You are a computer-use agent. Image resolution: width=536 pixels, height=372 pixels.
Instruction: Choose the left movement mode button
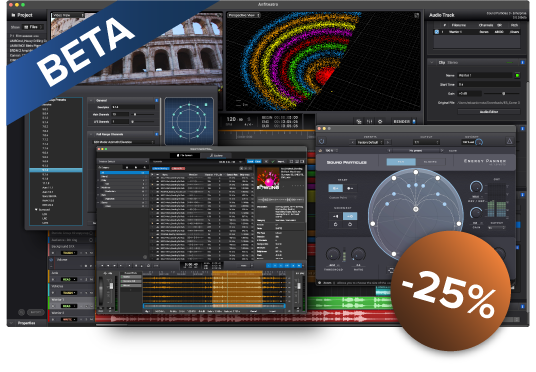[335, 216]
